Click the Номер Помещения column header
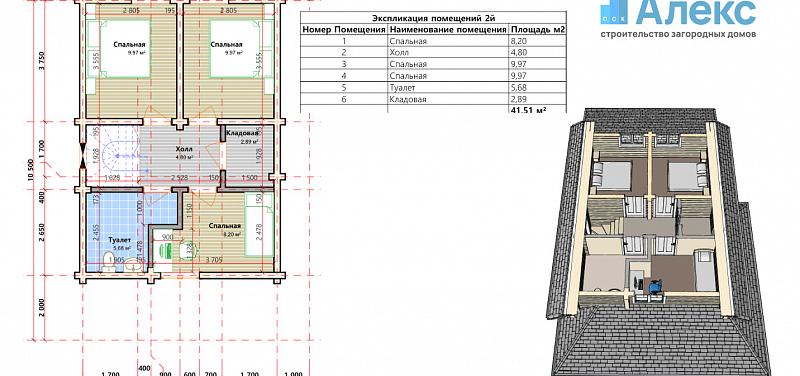The height and width of the screenshot is (376, 800). pyautogui.click(x=344, y=30)
